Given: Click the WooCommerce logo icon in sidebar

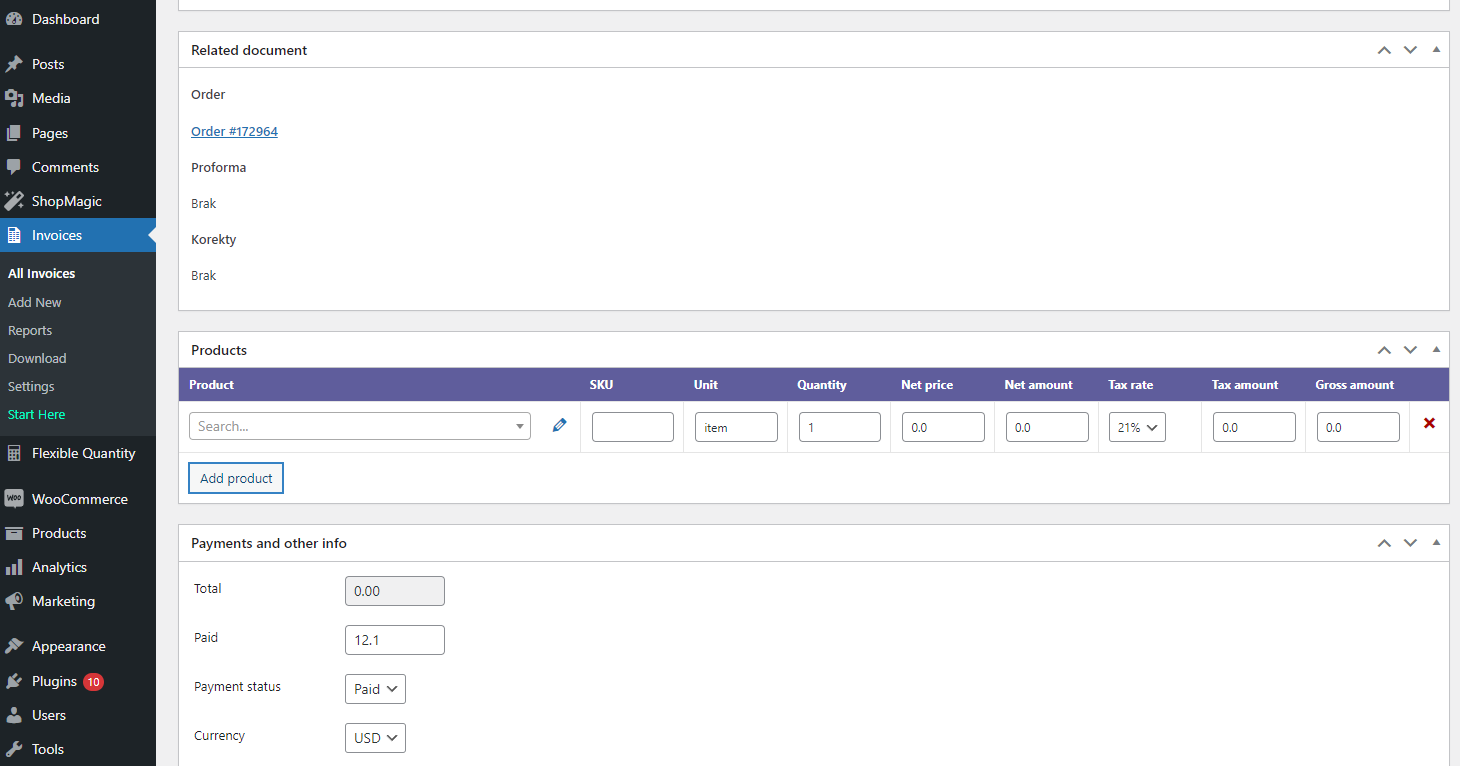Looking at the screenshot, I should pyautogui.click(x=14, y=499).
